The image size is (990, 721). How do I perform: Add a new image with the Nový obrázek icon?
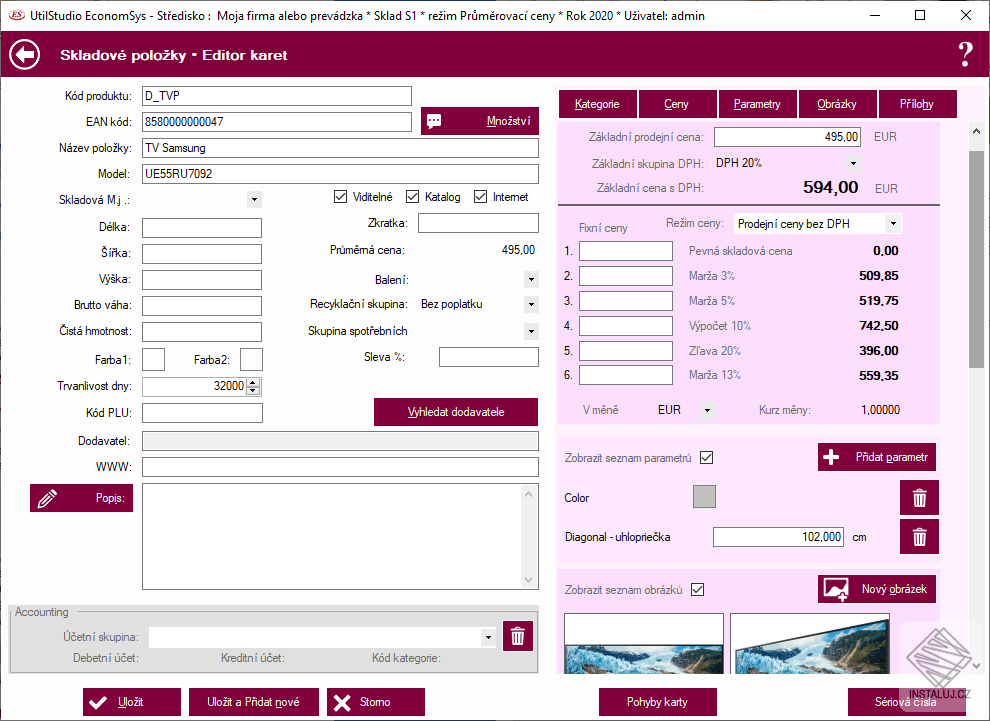tap(835, 589)
